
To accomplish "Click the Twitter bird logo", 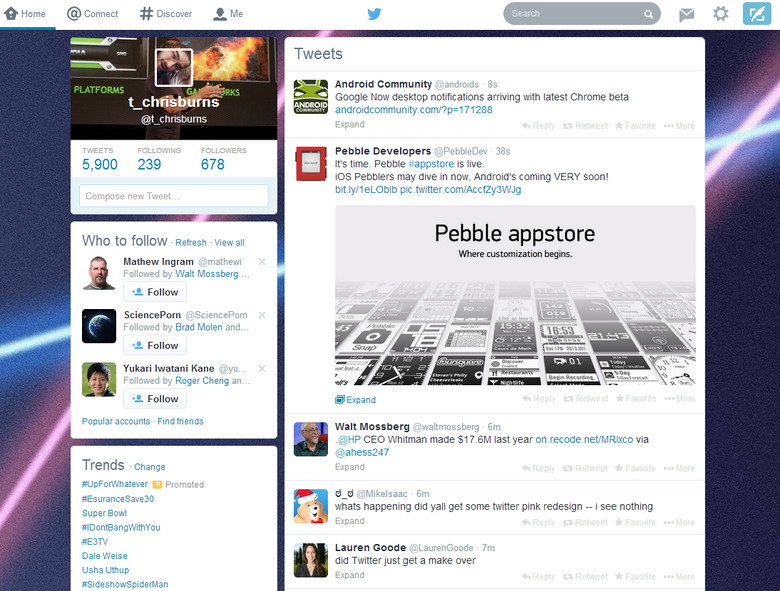I will coord(374,13).
